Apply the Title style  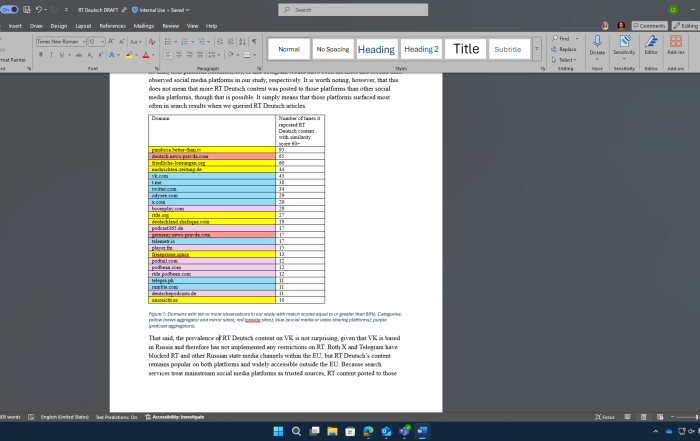coord(466,49)
